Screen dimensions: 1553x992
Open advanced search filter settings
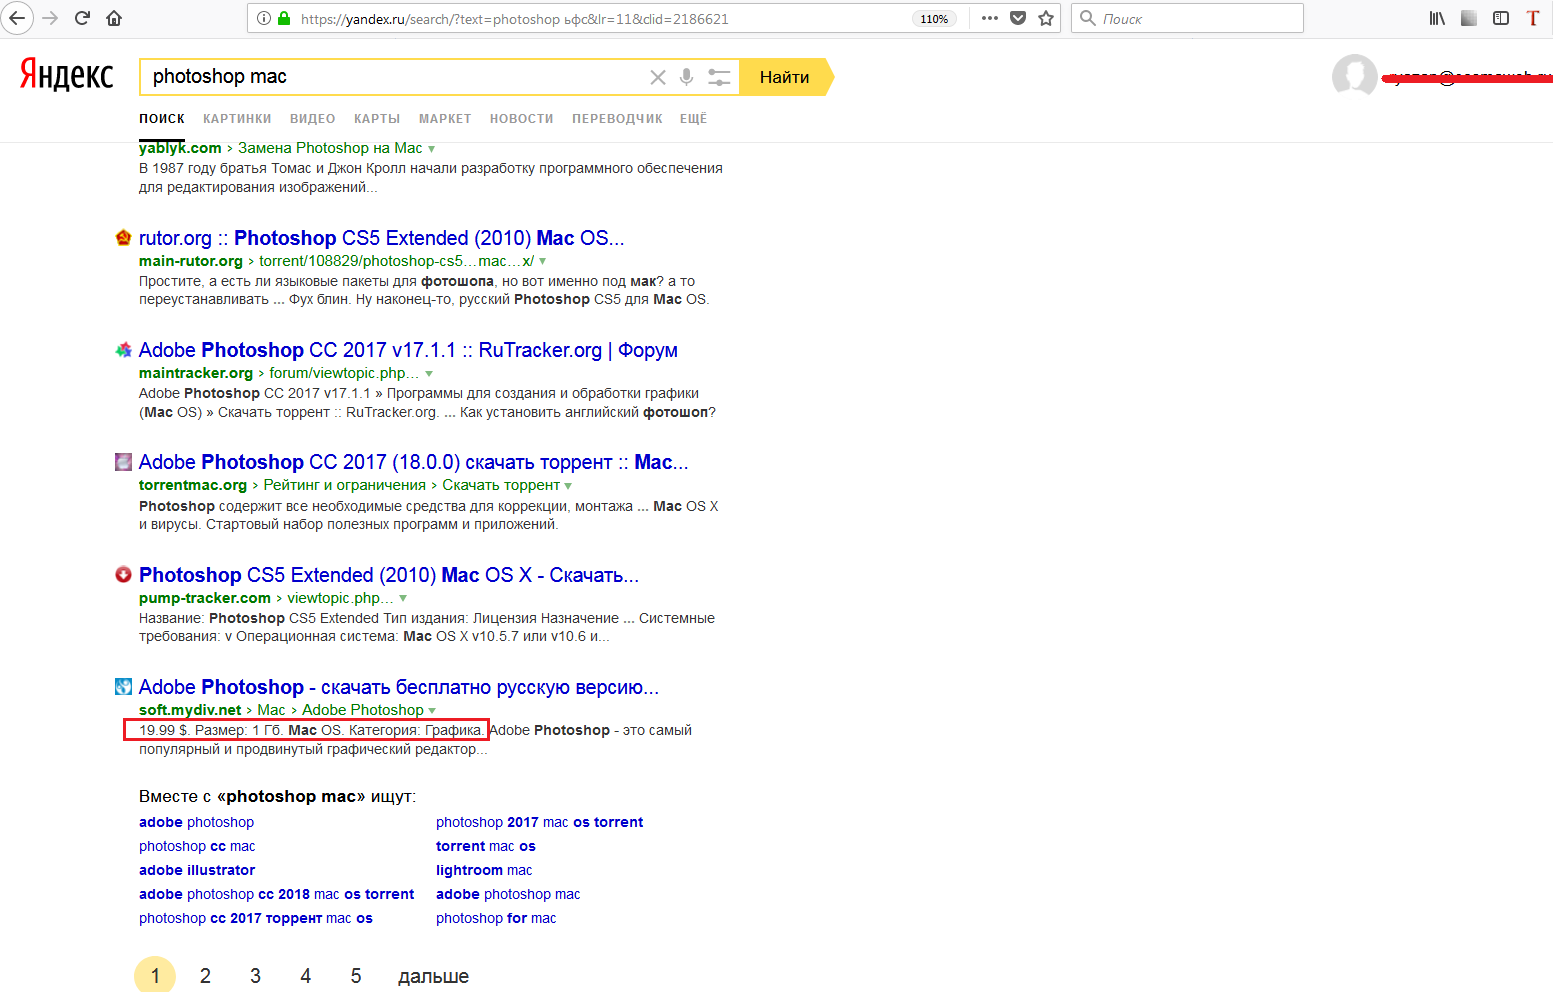point(719,77)
